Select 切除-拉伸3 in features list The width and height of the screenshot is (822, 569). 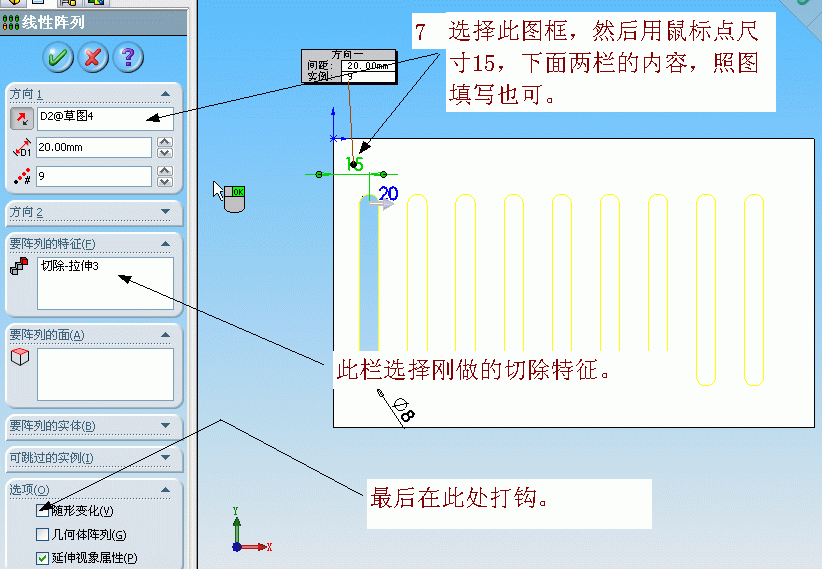(x=70, y=266)
